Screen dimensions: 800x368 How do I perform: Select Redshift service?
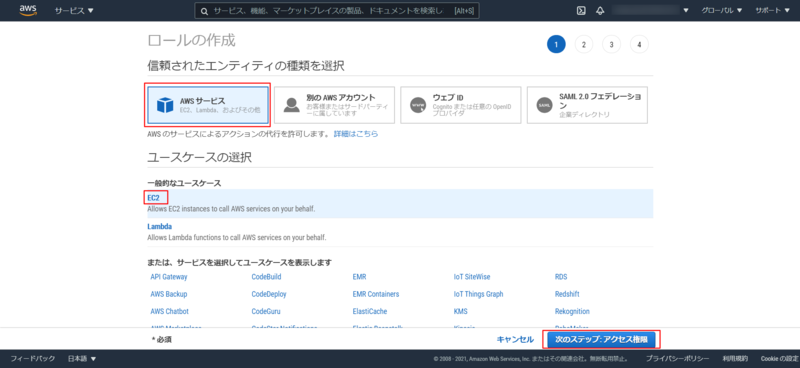coord(567,294)
